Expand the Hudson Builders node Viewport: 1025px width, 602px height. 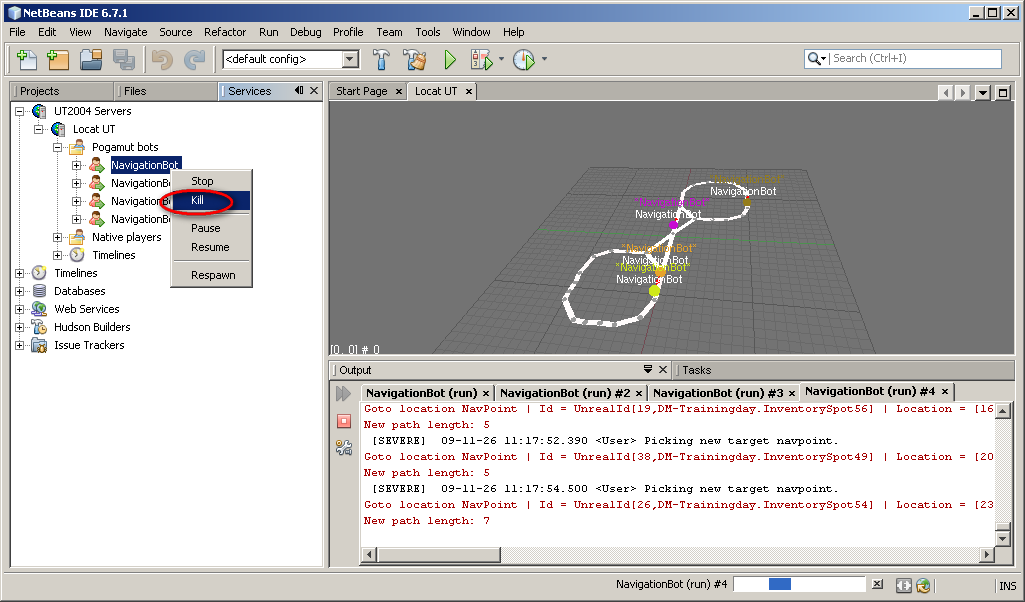tap(20, 327)
